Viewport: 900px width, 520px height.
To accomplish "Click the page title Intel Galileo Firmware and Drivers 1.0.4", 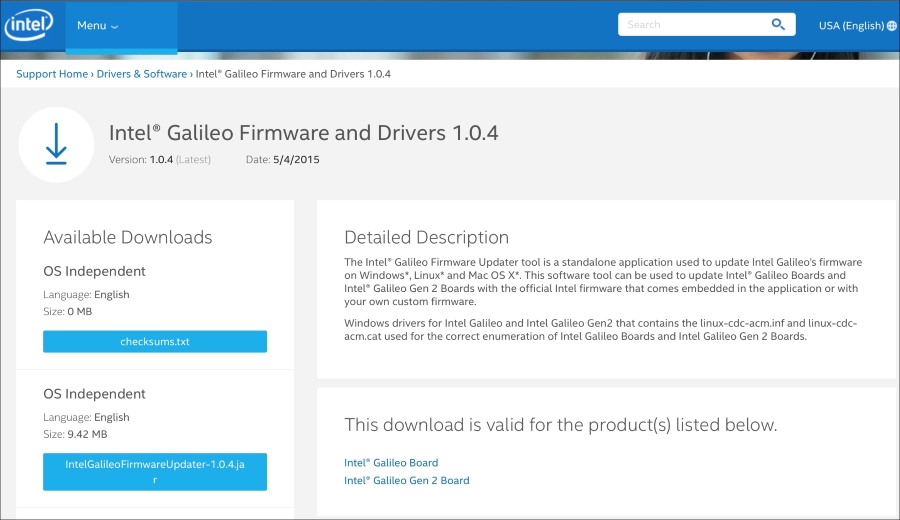I will pyautogui.click(x=304, y=133).
